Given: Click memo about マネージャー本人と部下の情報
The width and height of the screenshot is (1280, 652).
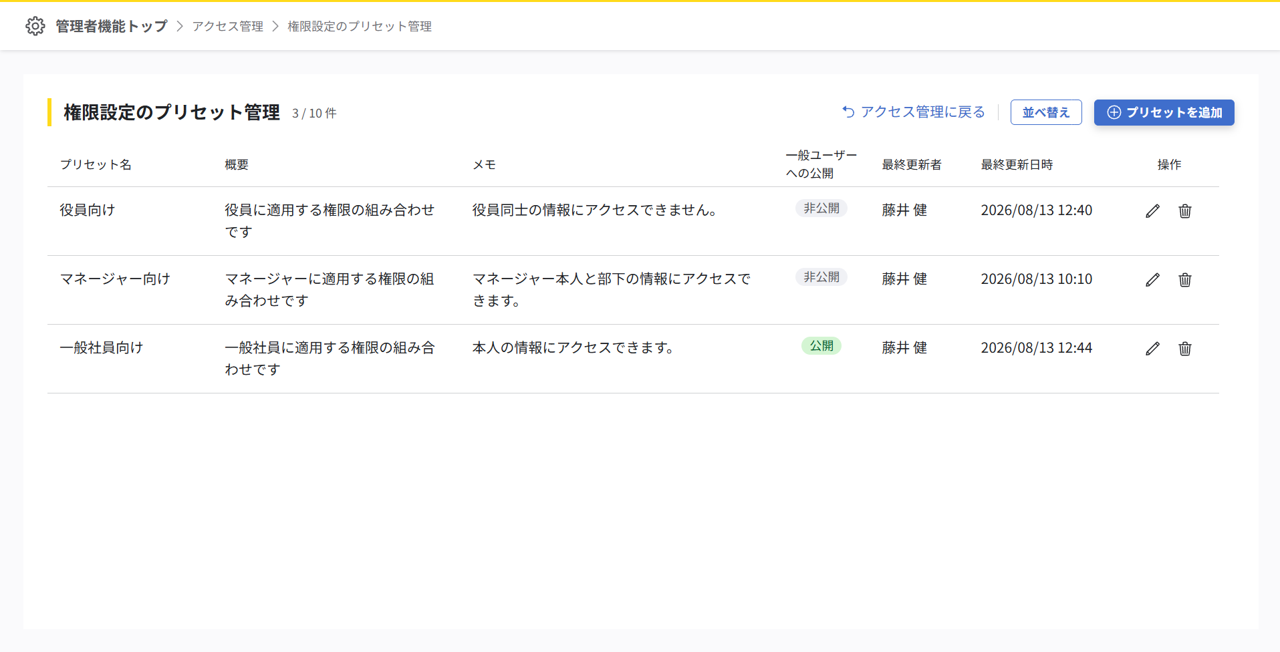Looking at the screenshot, I should tap(612, 290).
